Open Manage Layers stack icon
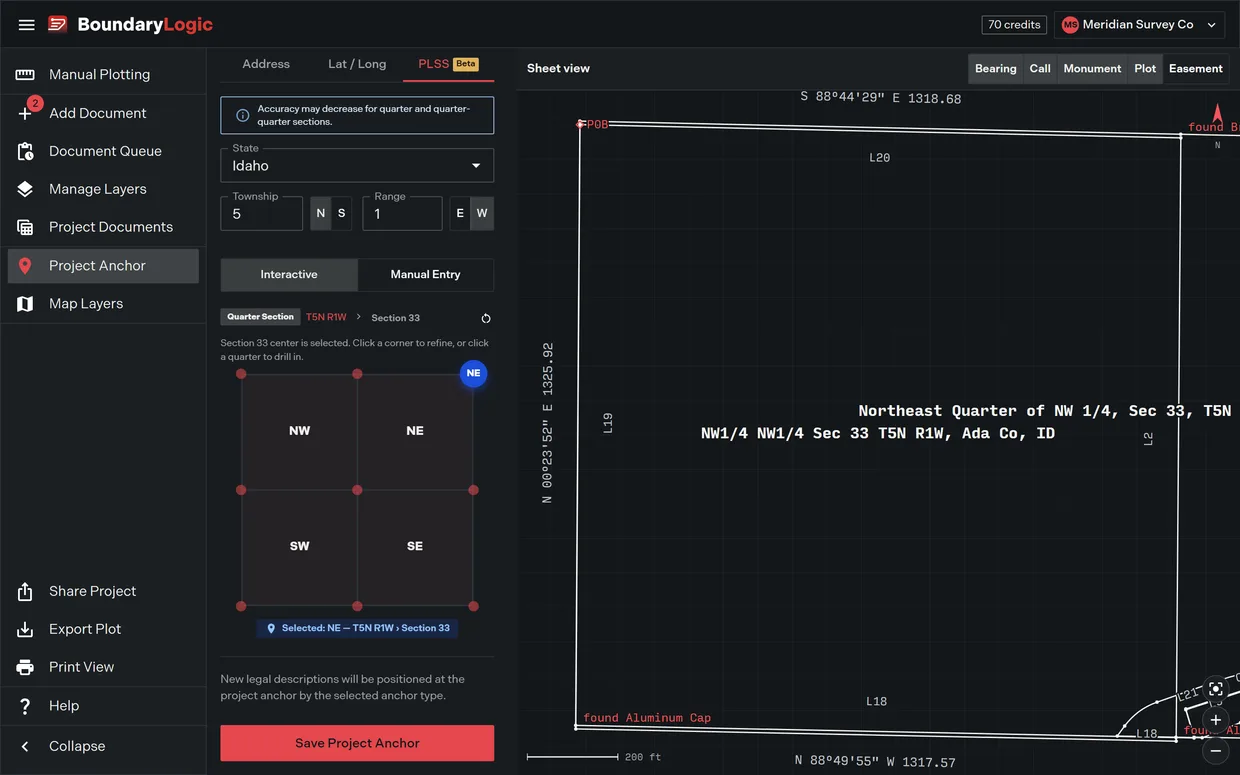1240x775 pixels. tap(25, 189)
